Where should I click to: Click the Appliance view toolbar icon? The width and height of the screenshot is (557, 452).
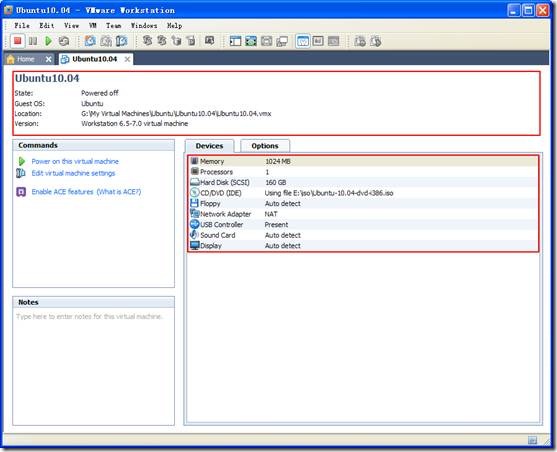(x=318, y=41)
